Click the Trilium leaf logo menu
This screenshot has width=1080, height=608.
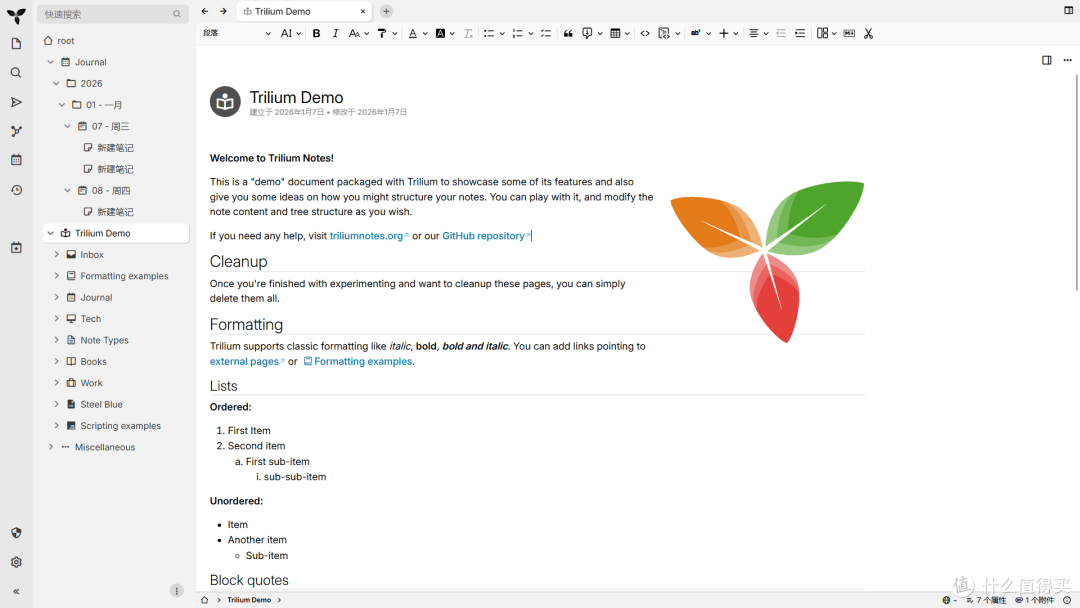click(16, 14)
